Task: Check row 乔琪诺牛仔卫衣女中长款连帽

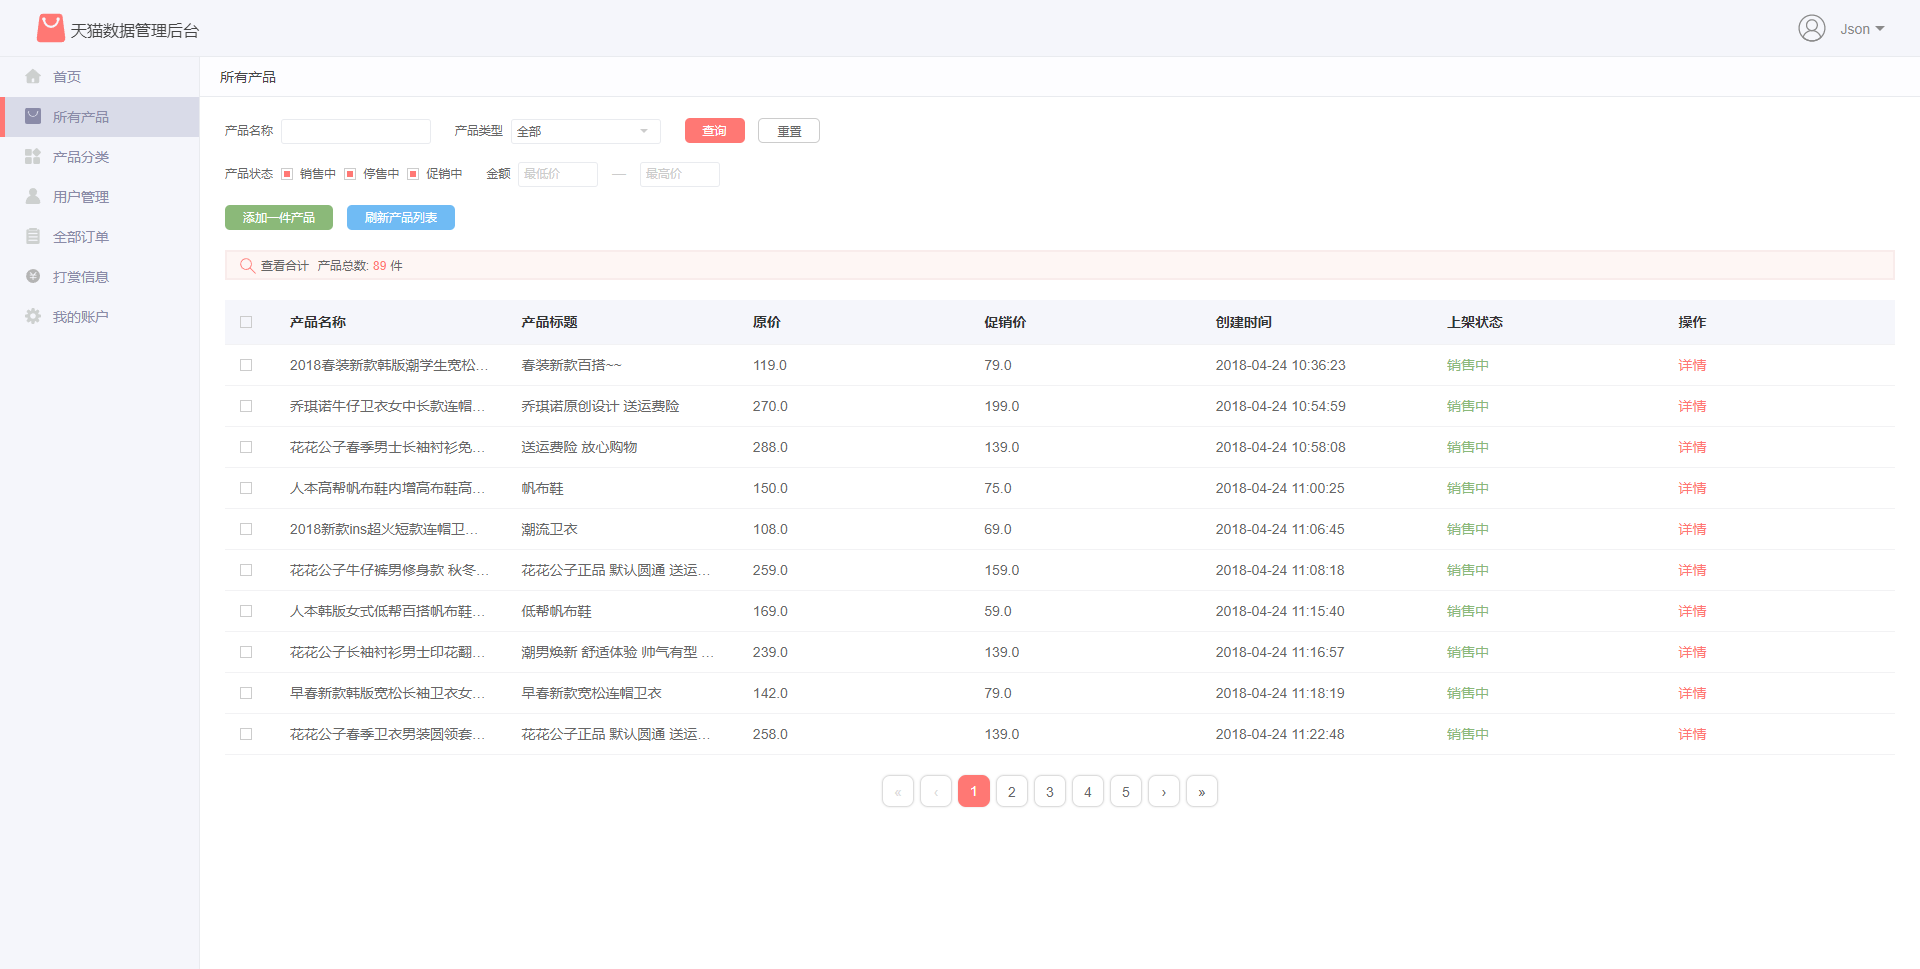Action: 246,406
